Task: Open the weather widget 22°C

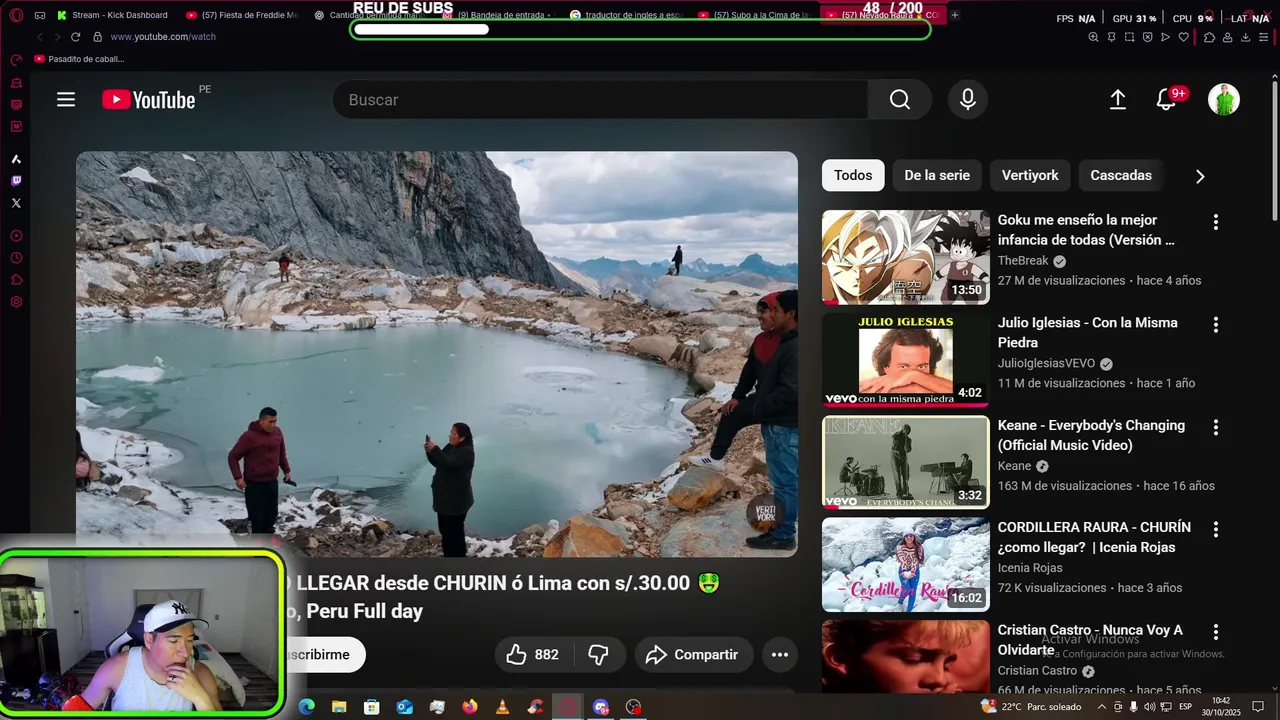Action: pyautogui.click(x=1031, y=707)
